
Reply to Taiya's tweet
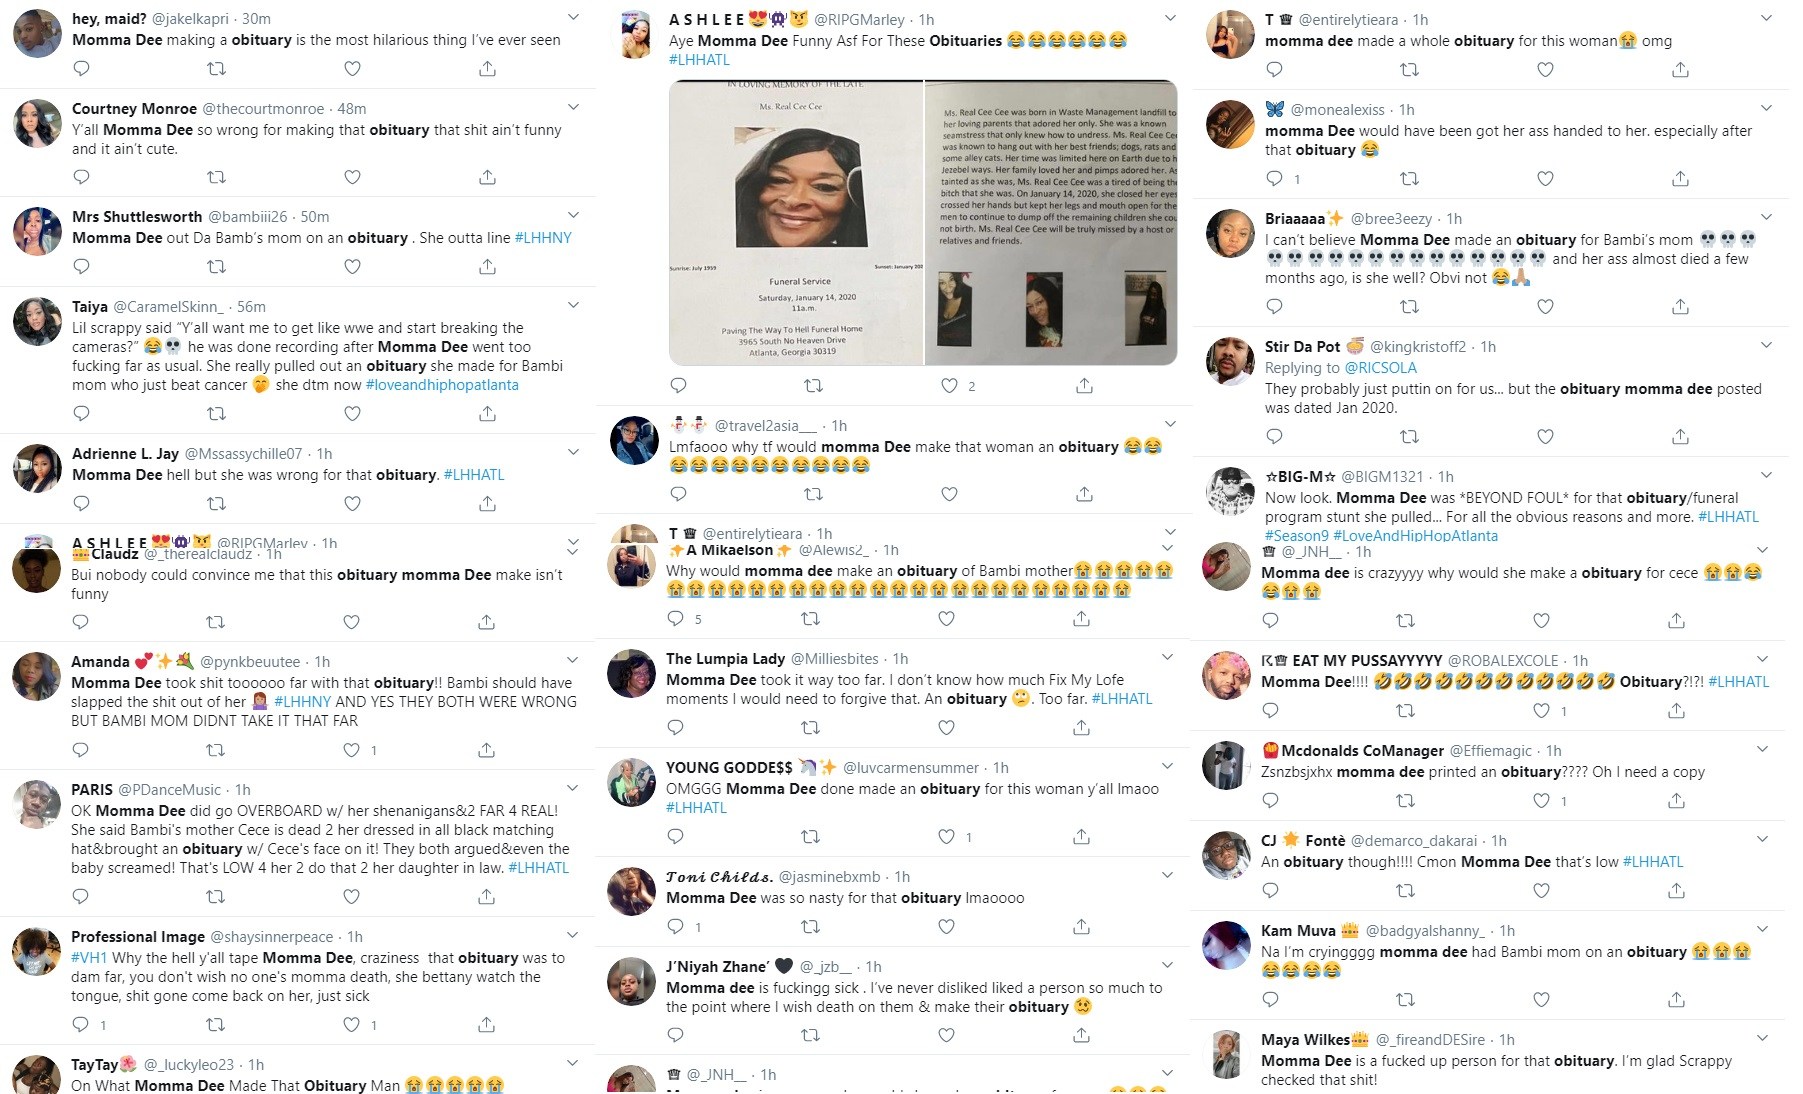coord(82,413)
